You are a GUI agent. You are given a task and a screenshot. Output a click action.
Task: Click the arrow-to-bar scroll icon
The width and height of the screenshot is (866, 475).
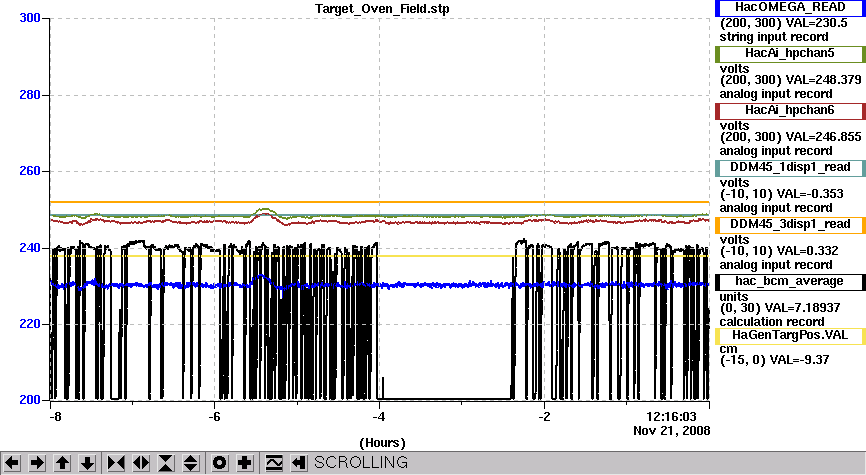(299, 463)
